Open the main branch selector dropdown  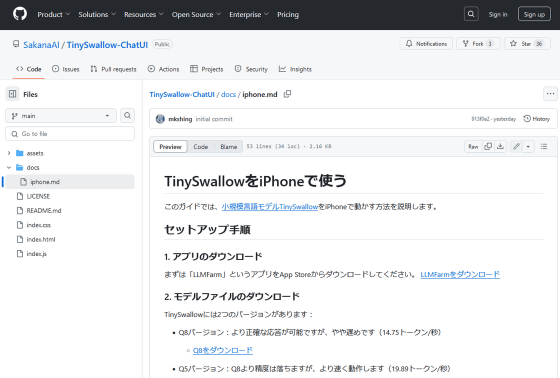click(61, 116)
